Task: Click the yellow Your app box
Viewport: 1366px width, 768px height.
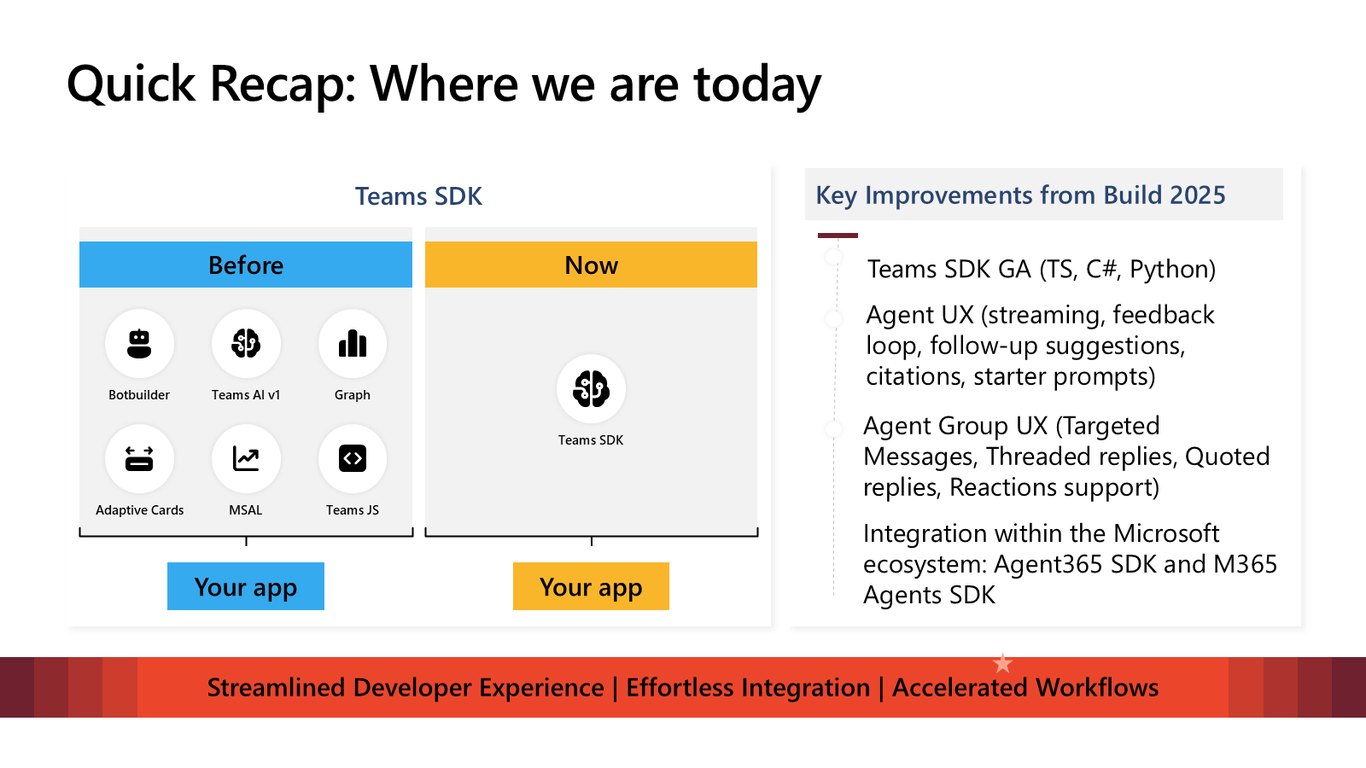Action: point(591,586)
